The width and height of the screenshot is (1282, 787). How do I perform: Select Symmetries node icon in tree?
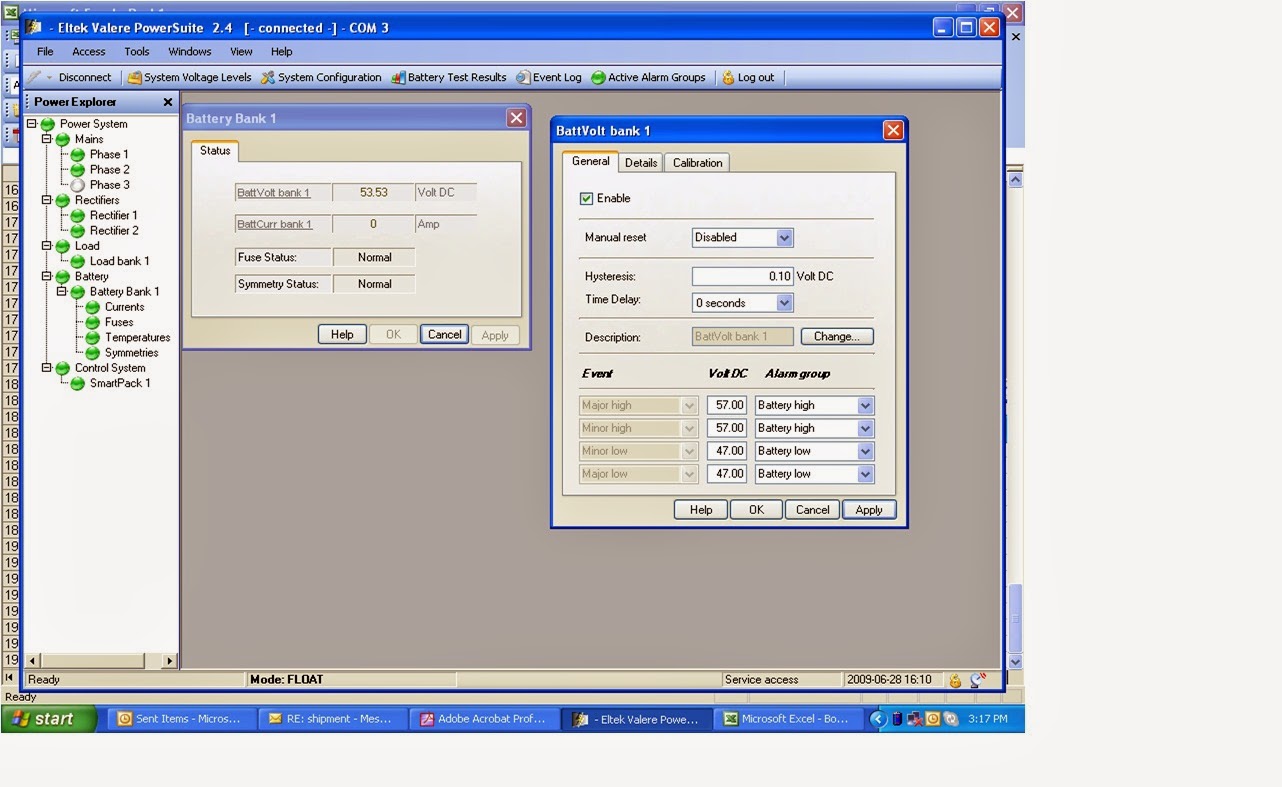[93, 353]
